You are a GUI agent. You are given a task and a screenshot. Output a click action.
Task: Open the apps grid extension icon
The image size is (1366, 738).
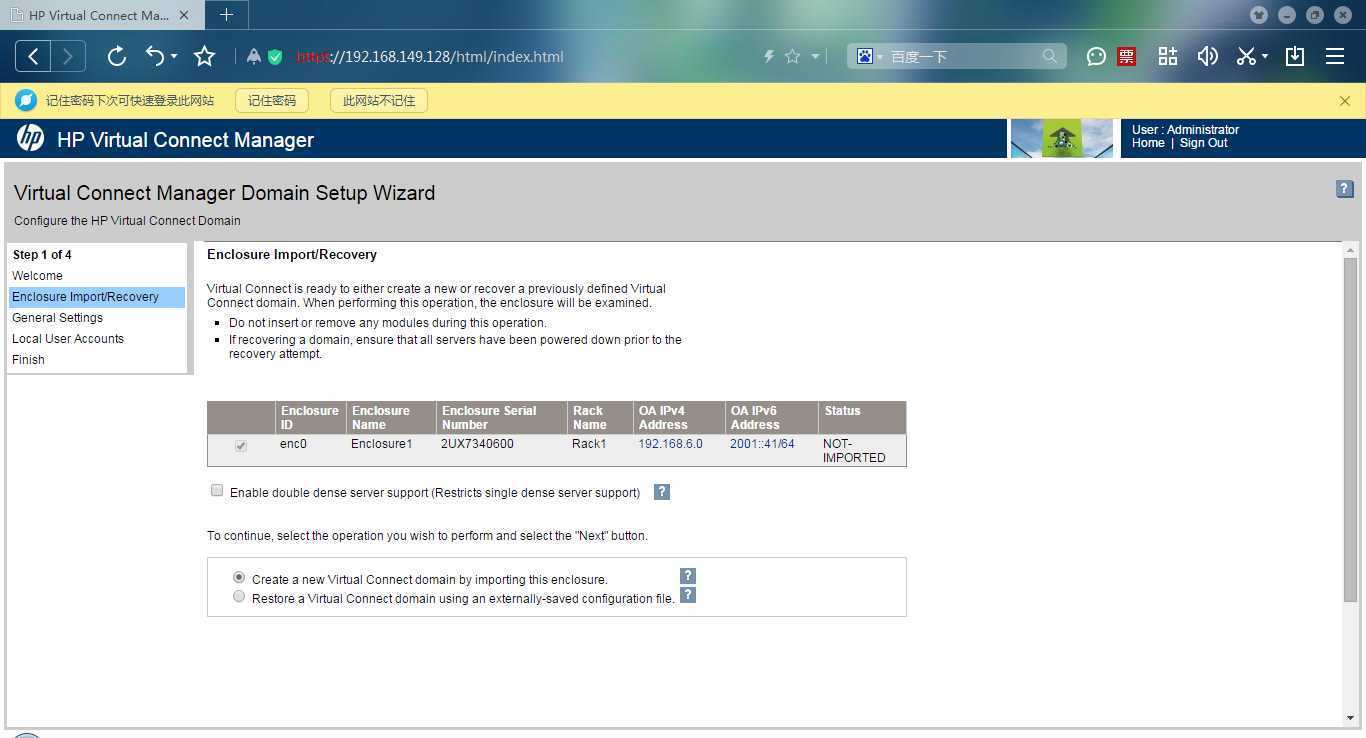(1168, 57)
